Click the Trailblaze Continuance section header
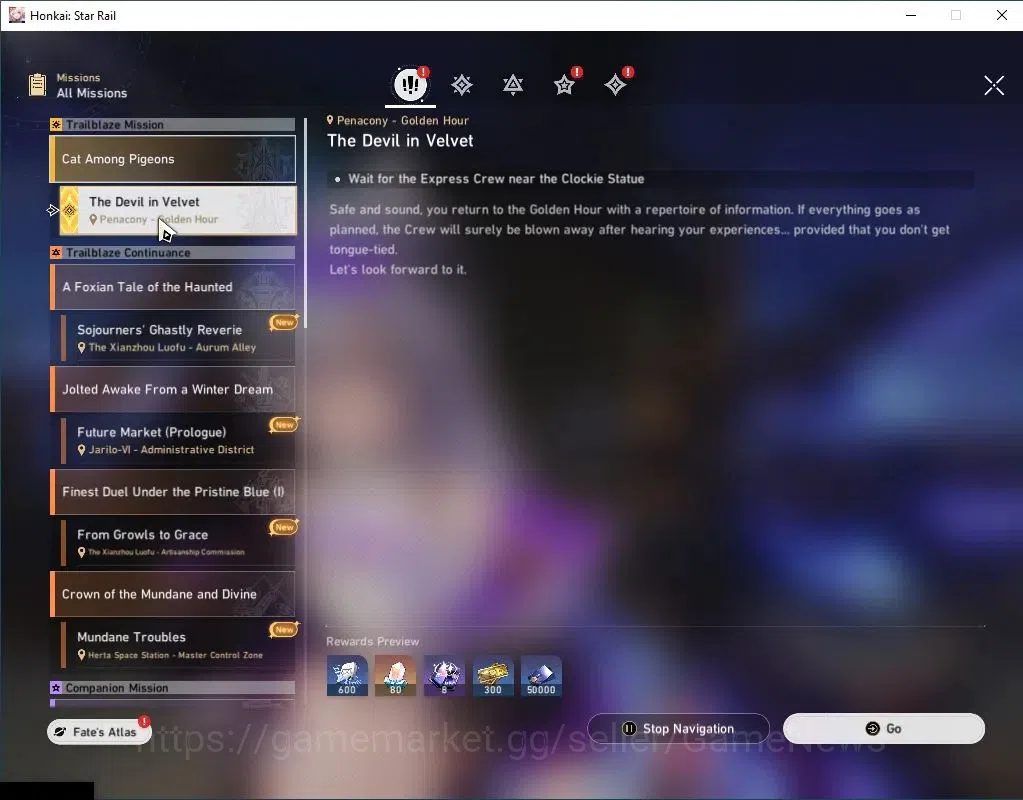 tap(172, 253)
